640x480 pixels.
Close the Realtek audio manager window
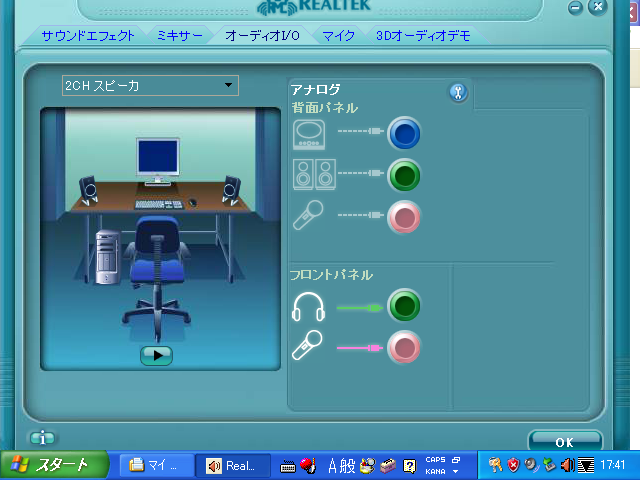pyautogui.click(x=598, y=7)
